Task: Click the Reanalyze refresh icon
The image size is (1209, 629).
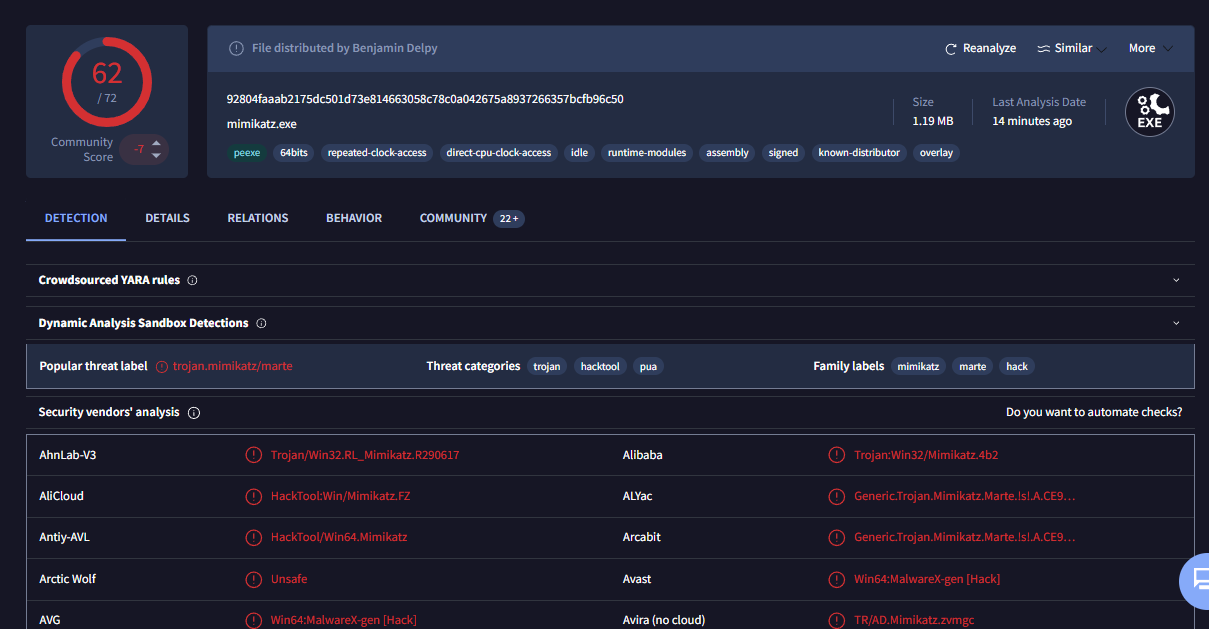Action: coord(951,48)
